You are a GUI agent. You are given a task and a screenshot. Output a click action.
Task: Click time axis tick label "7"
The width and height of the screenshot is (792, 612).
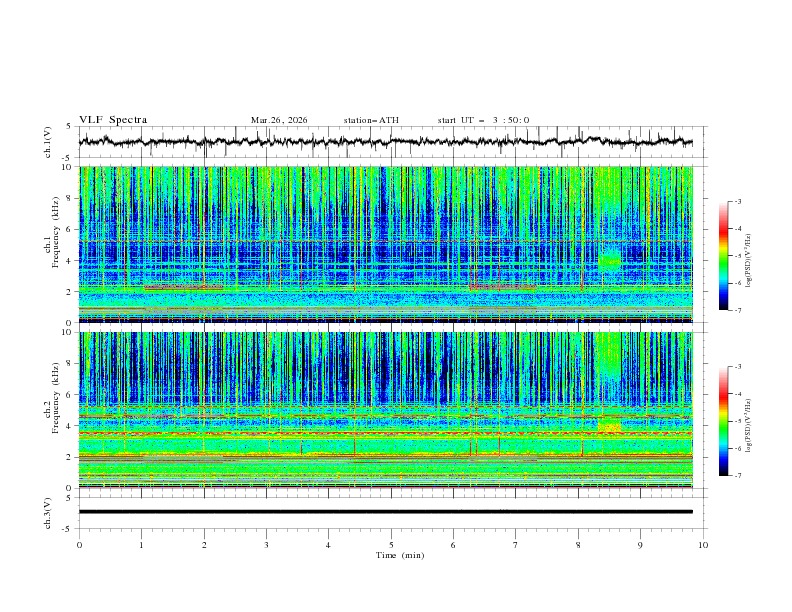tap(516, 545)
